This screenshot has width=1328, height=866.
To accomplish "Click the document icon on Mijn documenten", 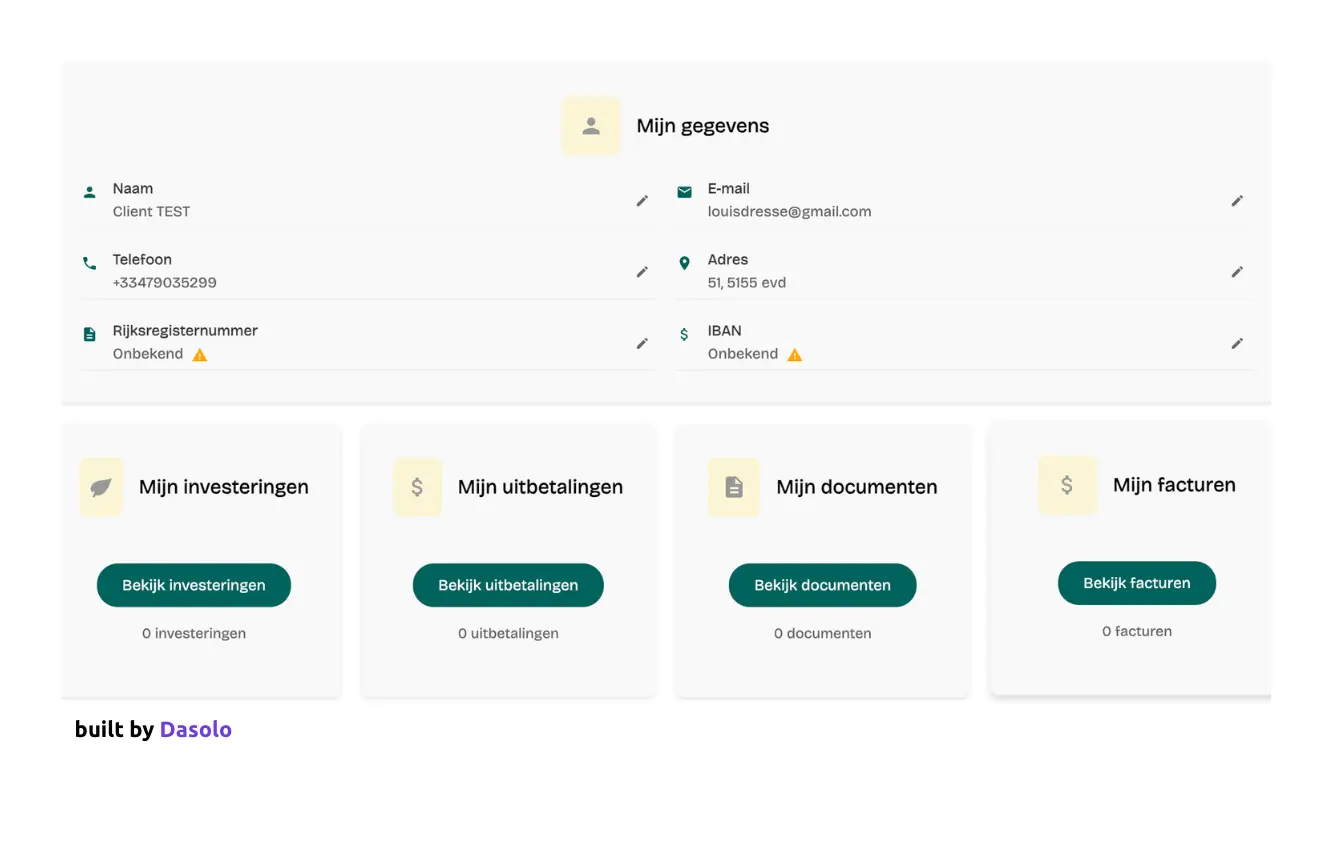I will [734, 488].
